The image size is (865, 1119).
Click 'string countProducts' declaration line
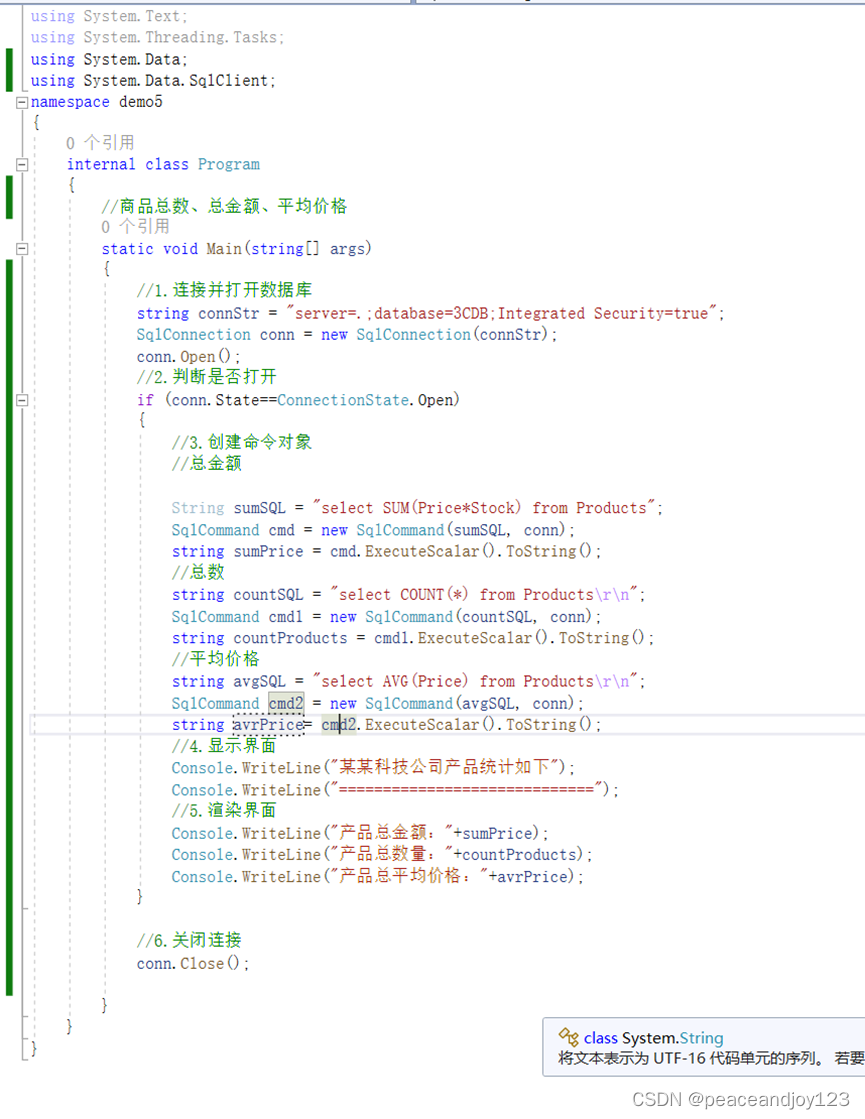tap(413, 638)
